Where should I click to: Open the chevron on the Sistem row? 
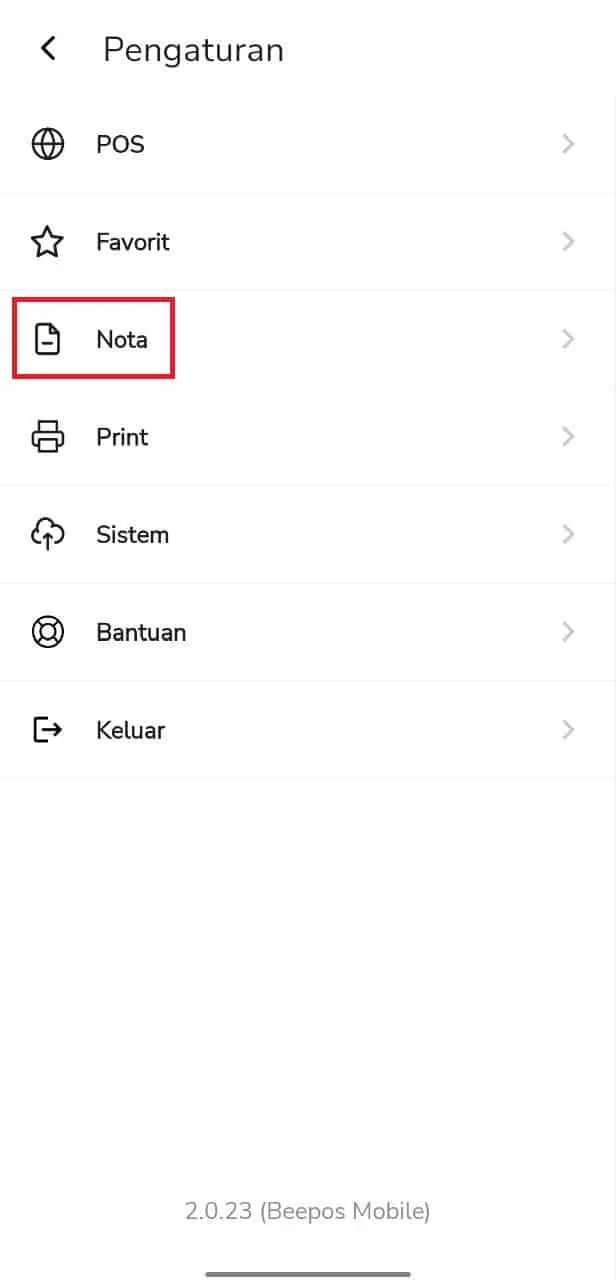click(x=568, y=535)
